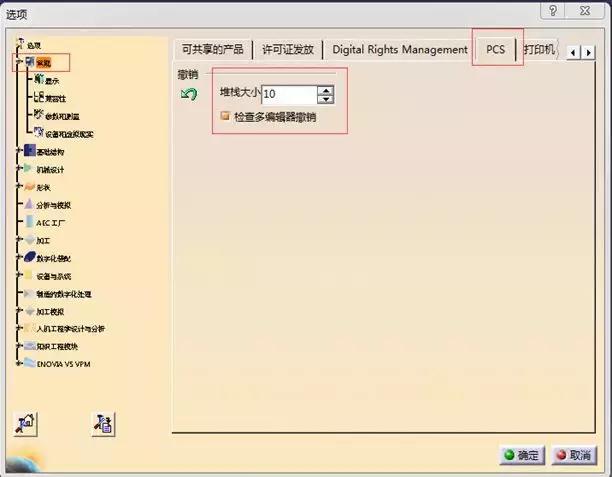Viewport: 612px width, 477px height.
Task: Switch to the 打印机 tab
Action: coord(539,50)
